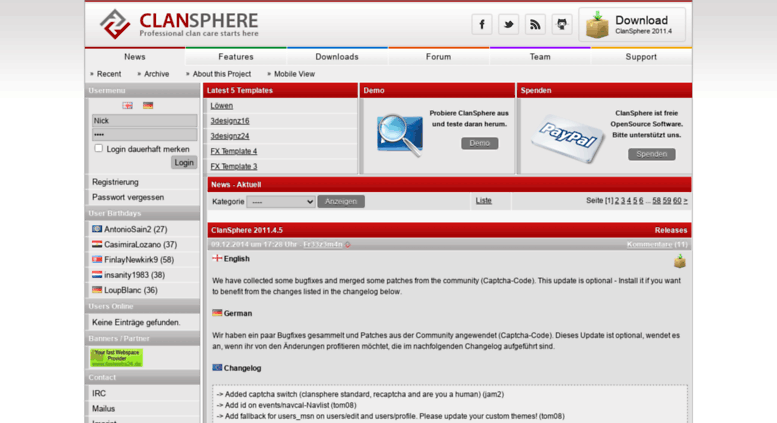Click the PayPal card image
This screenshot has width=777, height=423.
click(x=567, y=139)
